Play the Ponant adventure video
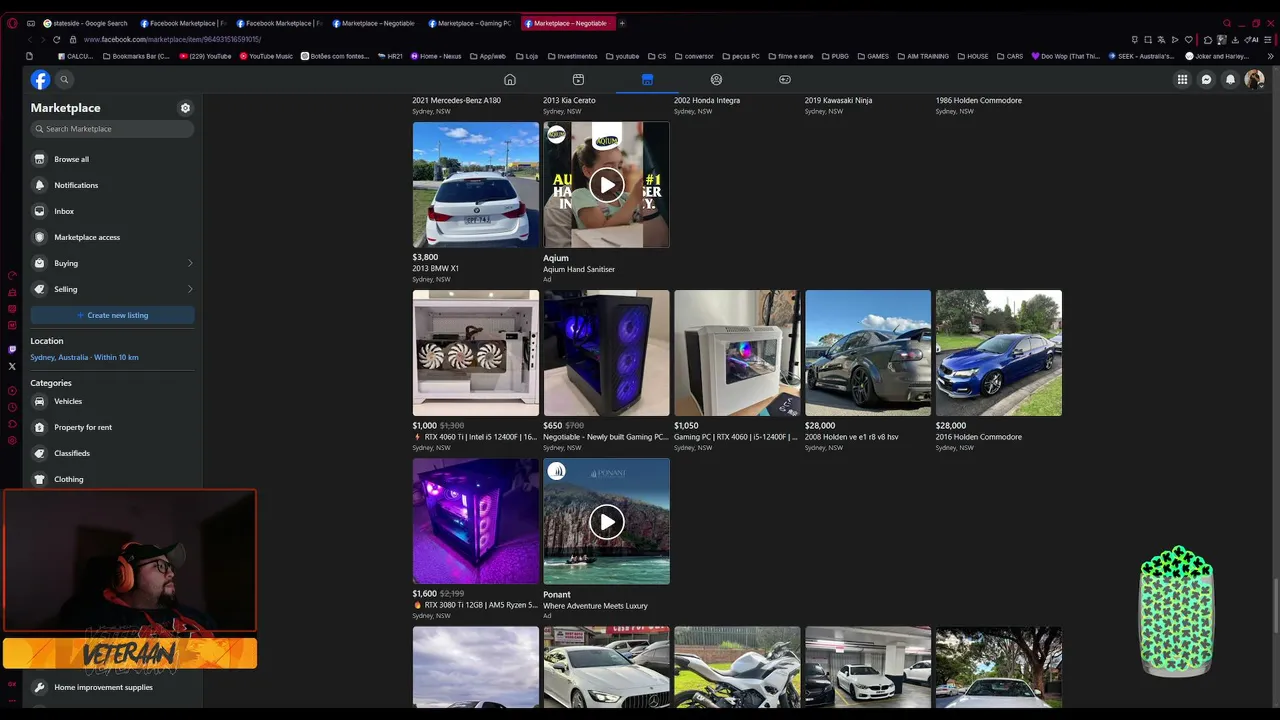The width and height of the screenshot is (1280, 720). (x=606, y=521)
